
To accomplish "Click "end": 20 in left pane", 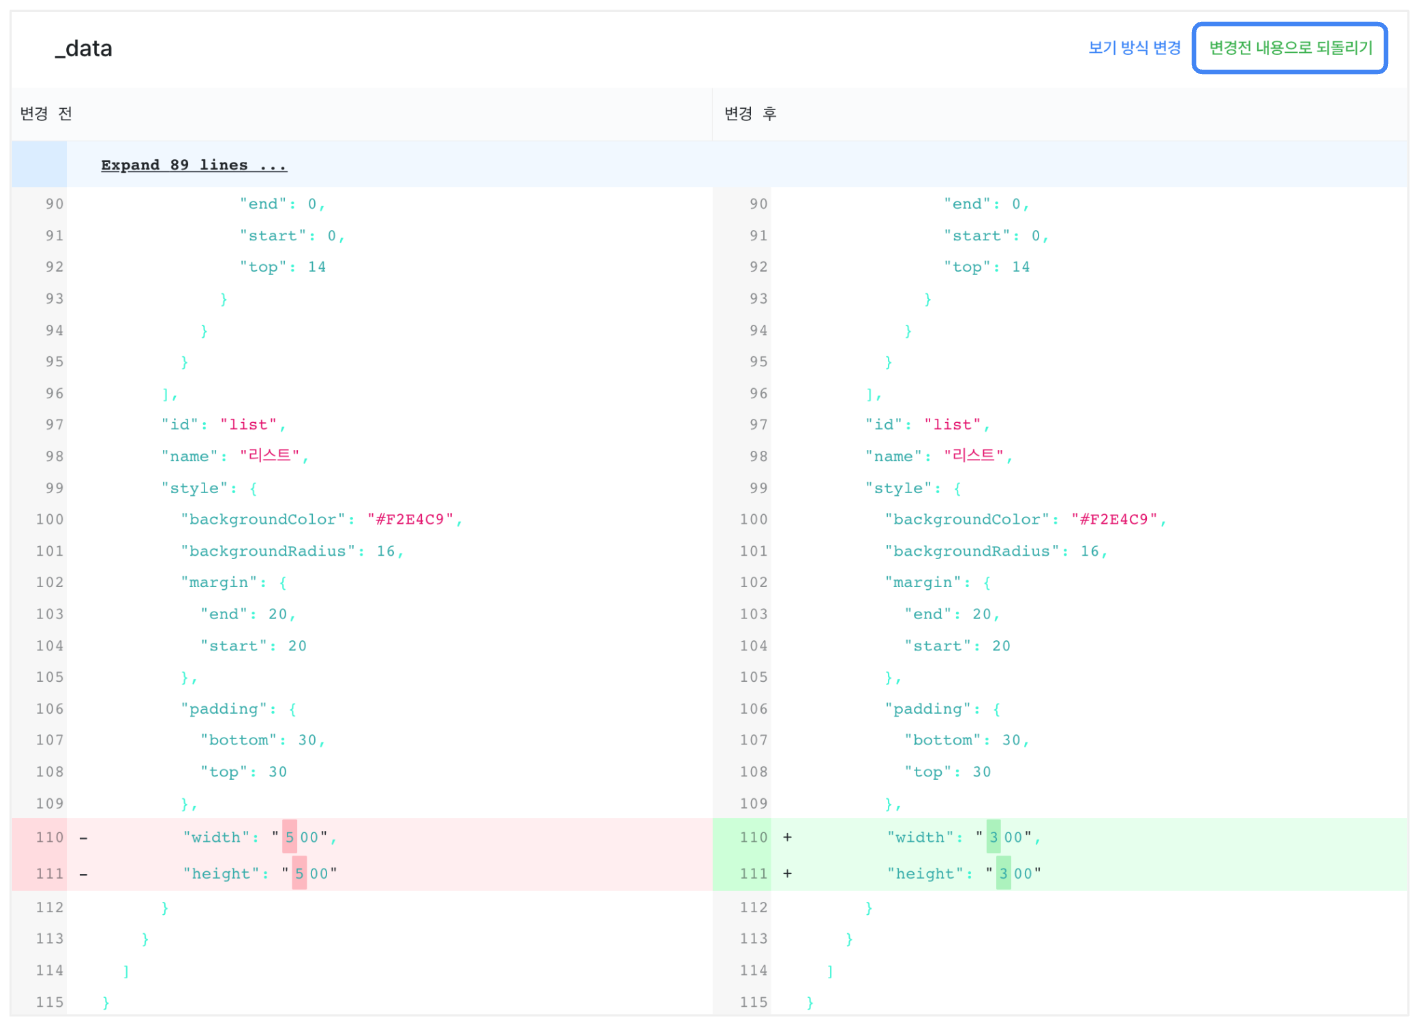I will coord(249,614).
